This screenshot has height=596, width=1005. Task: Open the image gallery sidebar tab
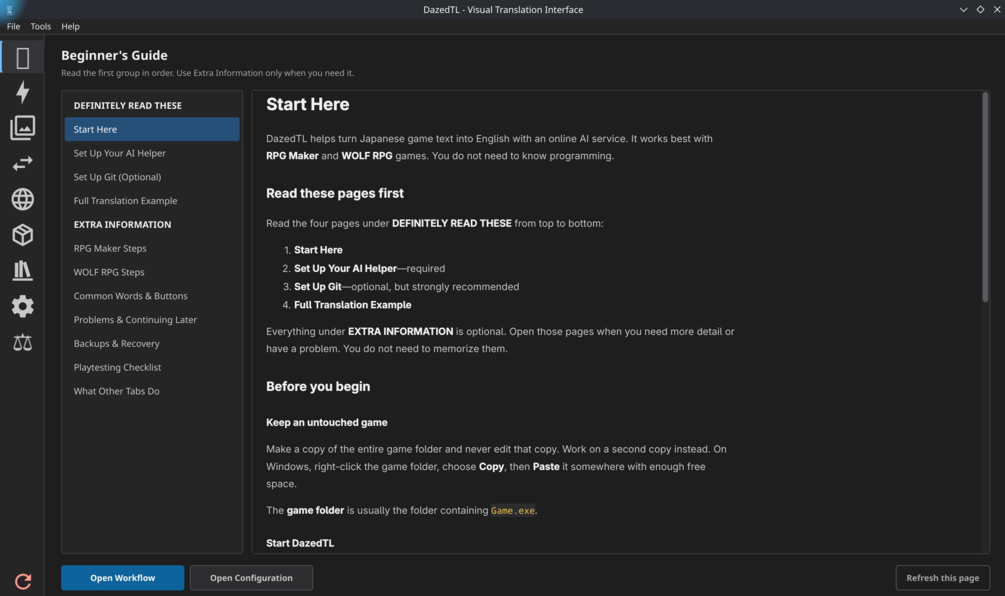[x=22, y=128]
